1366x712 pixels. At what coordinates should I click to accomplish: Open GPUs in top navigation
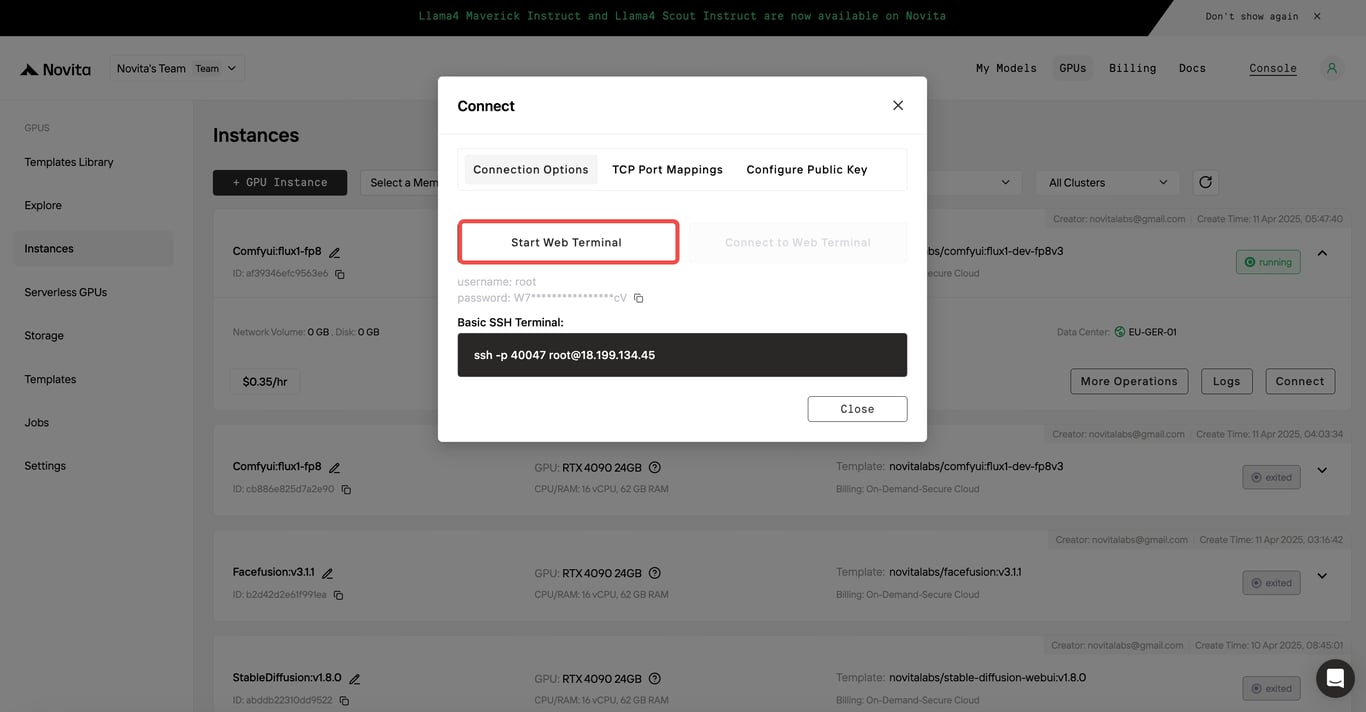[1073, 68]
